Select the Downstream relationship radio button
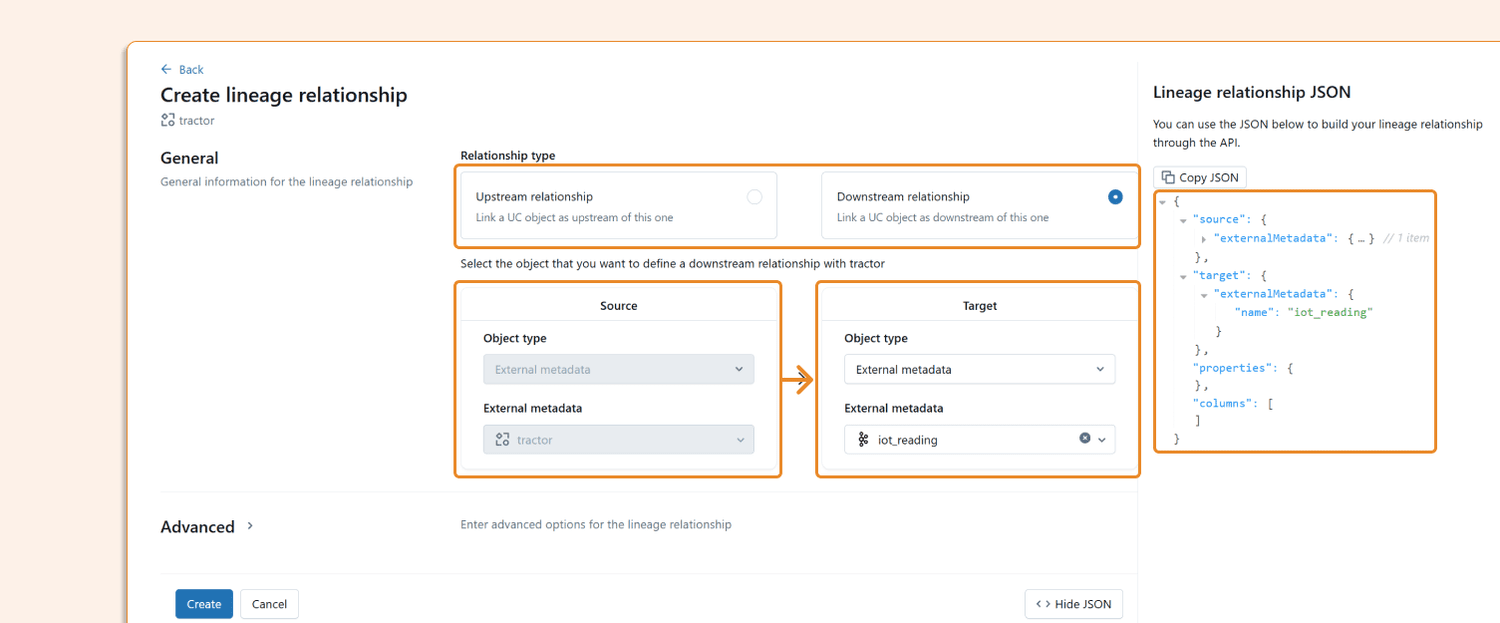 1115,197
